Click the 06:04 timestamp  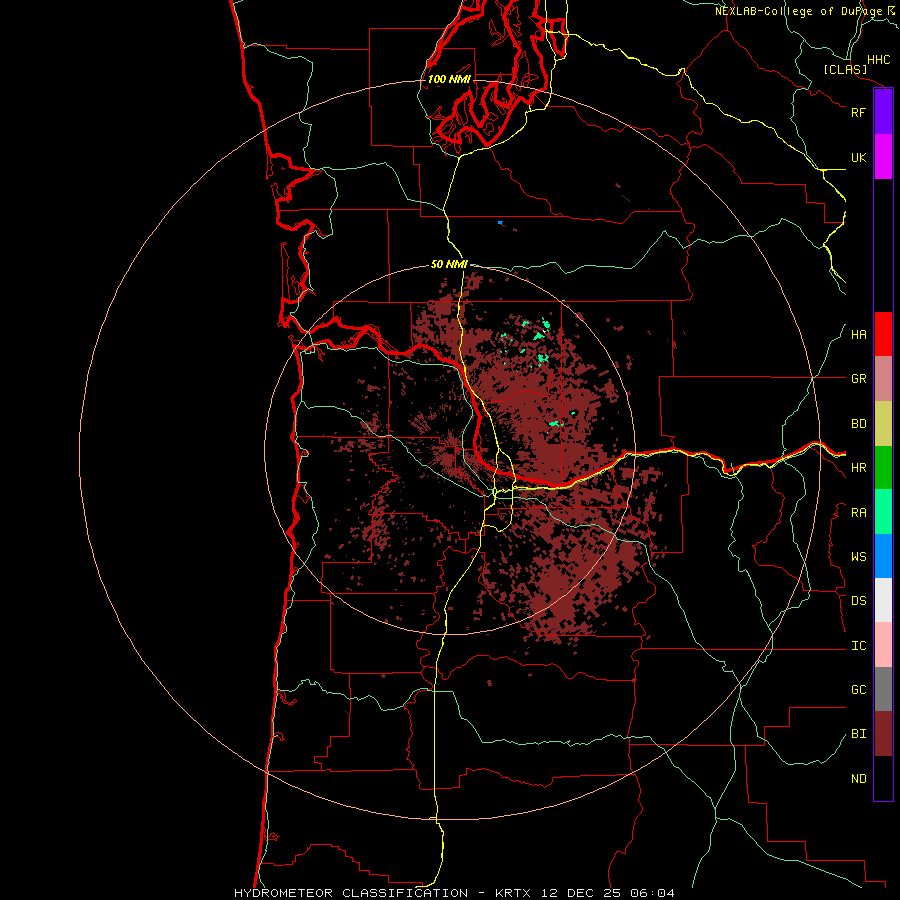652,893
